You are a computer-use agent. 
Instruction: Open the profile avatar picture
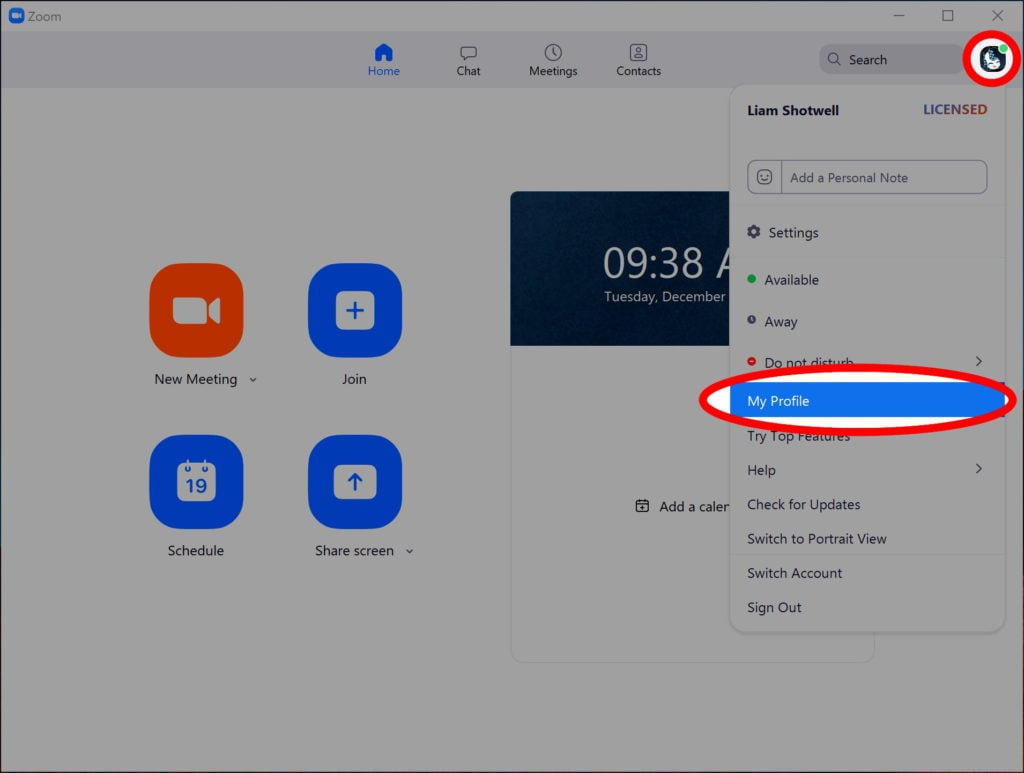point(992,59)
